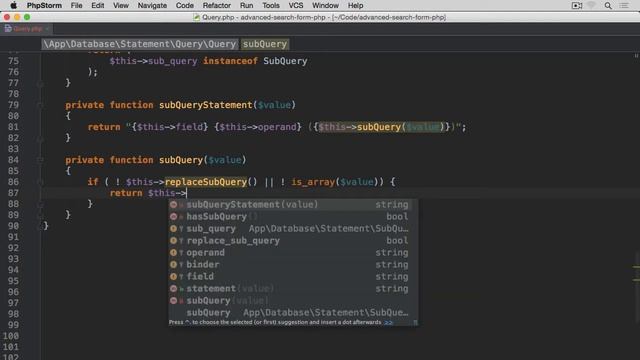Open the PhpStorm application menu

(x=44, y=5)
